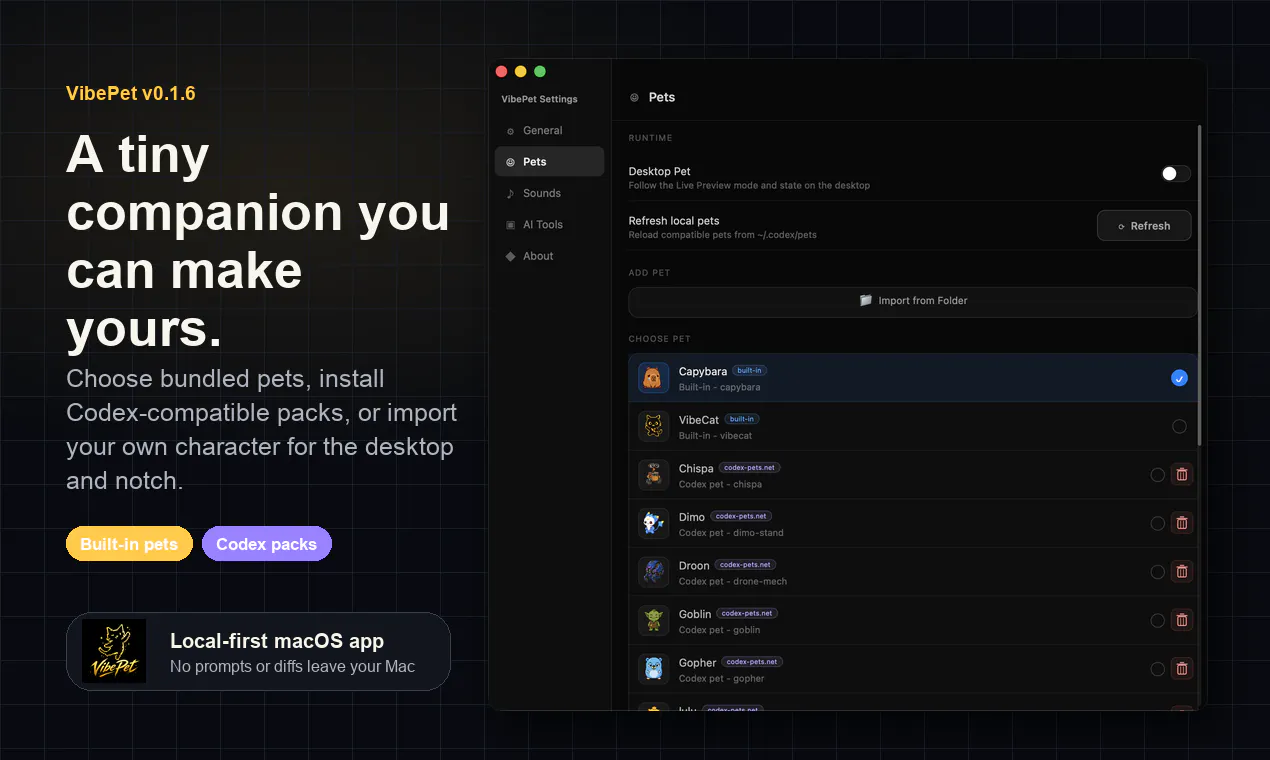Open the General settings section
Screen dimensions: 1270x760
point(549,130)
